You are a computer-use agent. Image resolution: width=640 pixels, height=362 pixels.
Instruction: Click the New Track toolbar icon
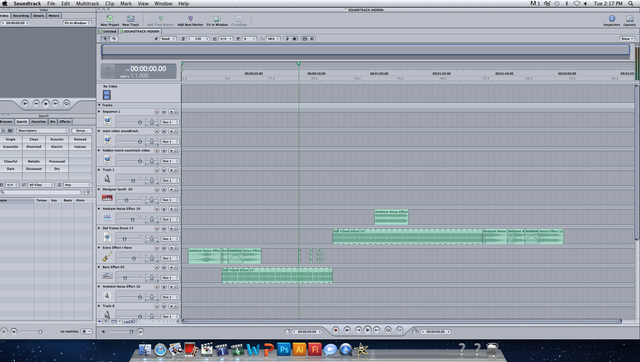[x=131, y=19]
